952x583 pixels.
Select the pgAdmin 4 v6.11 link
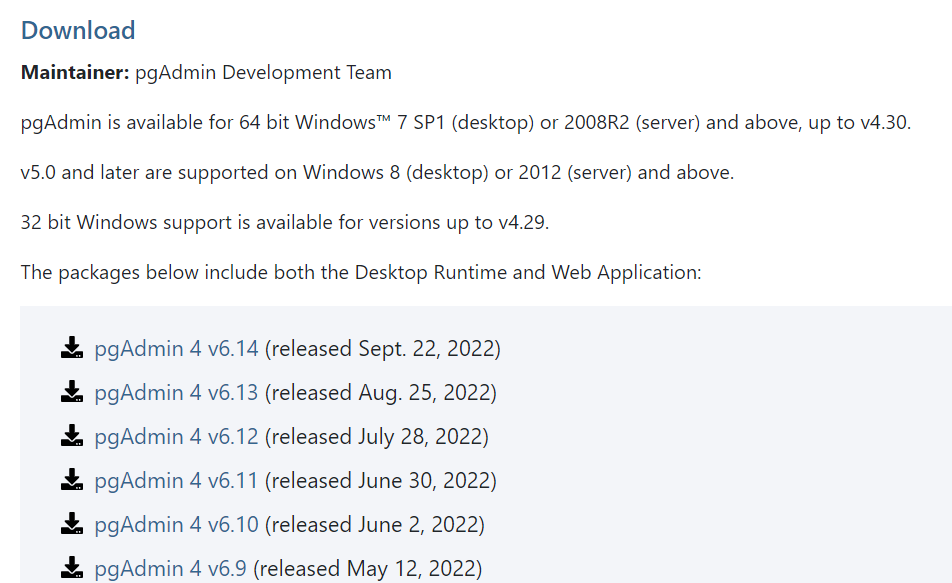coord(176,481)
